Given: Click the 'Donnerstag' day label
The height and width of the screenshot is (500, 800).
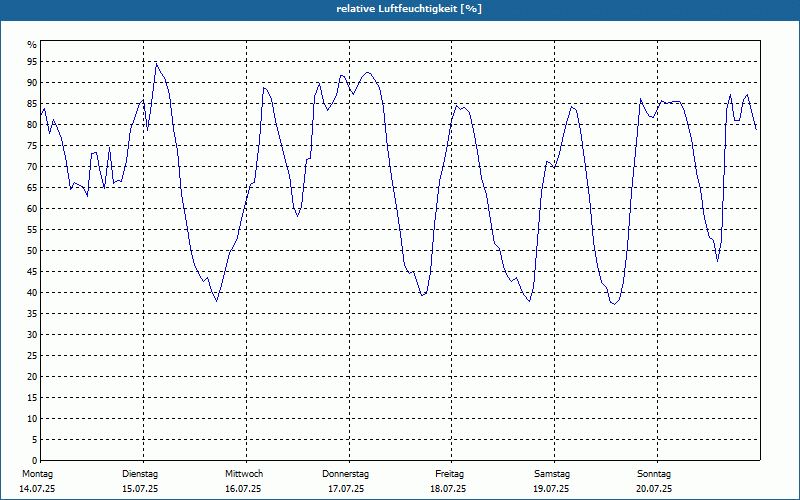Looking at the screenshot, I should [345, 474].
